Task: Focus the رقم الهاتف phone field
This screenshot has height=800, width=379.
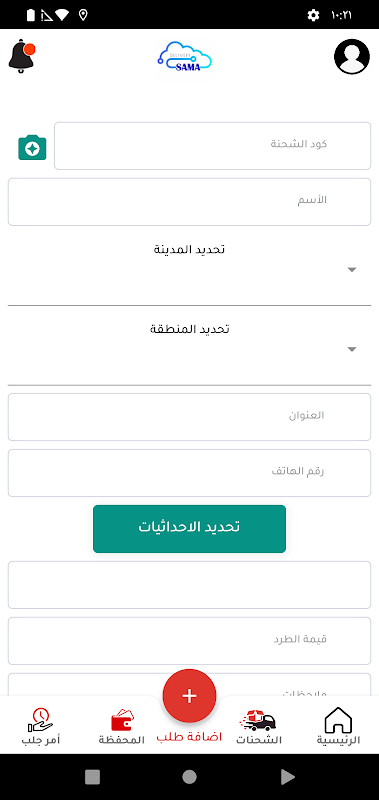Action: [189, 473]
